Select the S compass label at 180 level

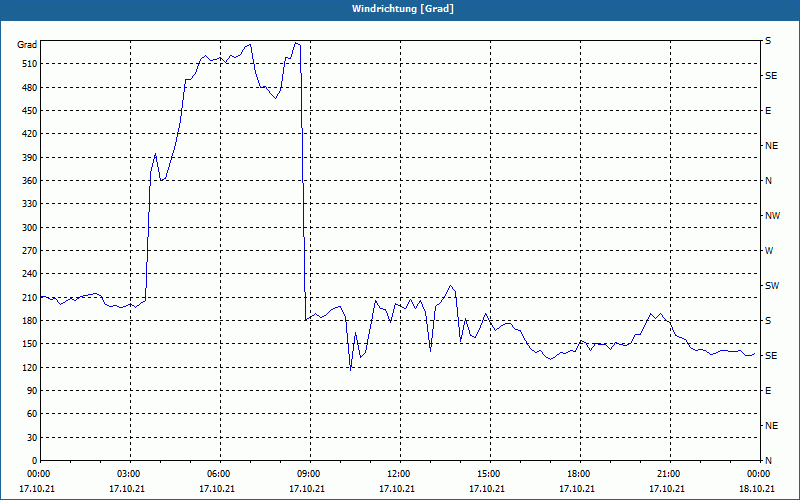768,321
